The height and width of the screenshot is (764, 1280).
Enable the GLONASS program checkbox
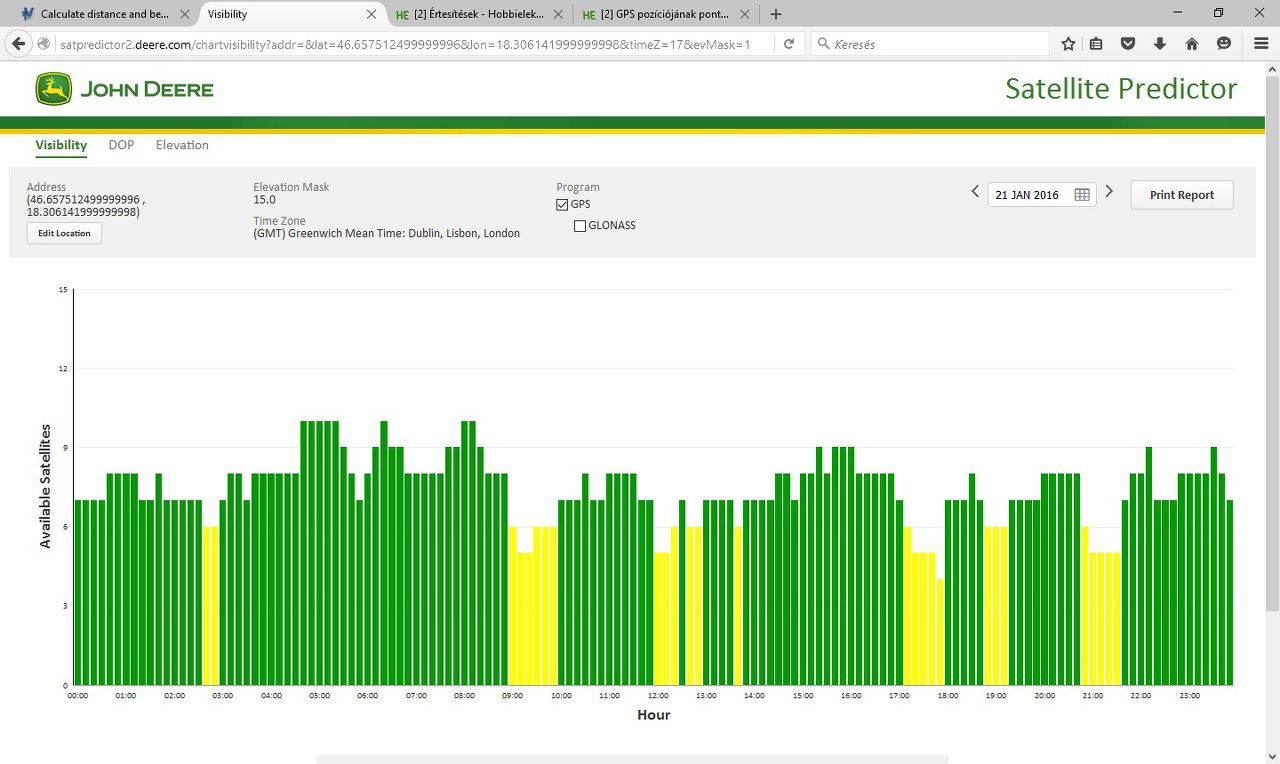coord(580,226)
